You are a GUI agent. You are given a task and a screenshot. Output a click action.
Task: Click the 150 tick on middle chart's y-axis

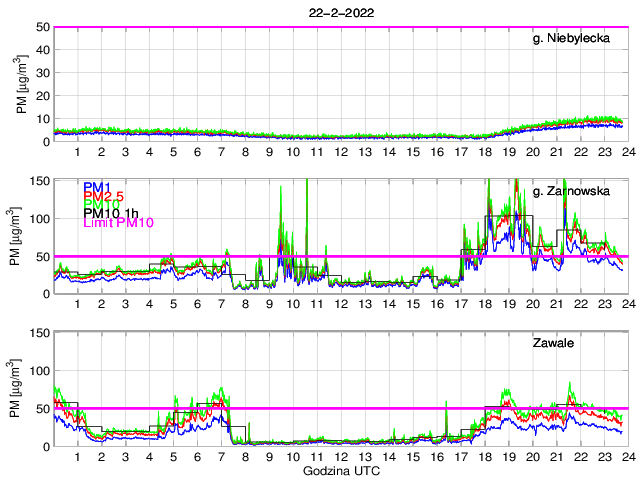tap(39, 180)
